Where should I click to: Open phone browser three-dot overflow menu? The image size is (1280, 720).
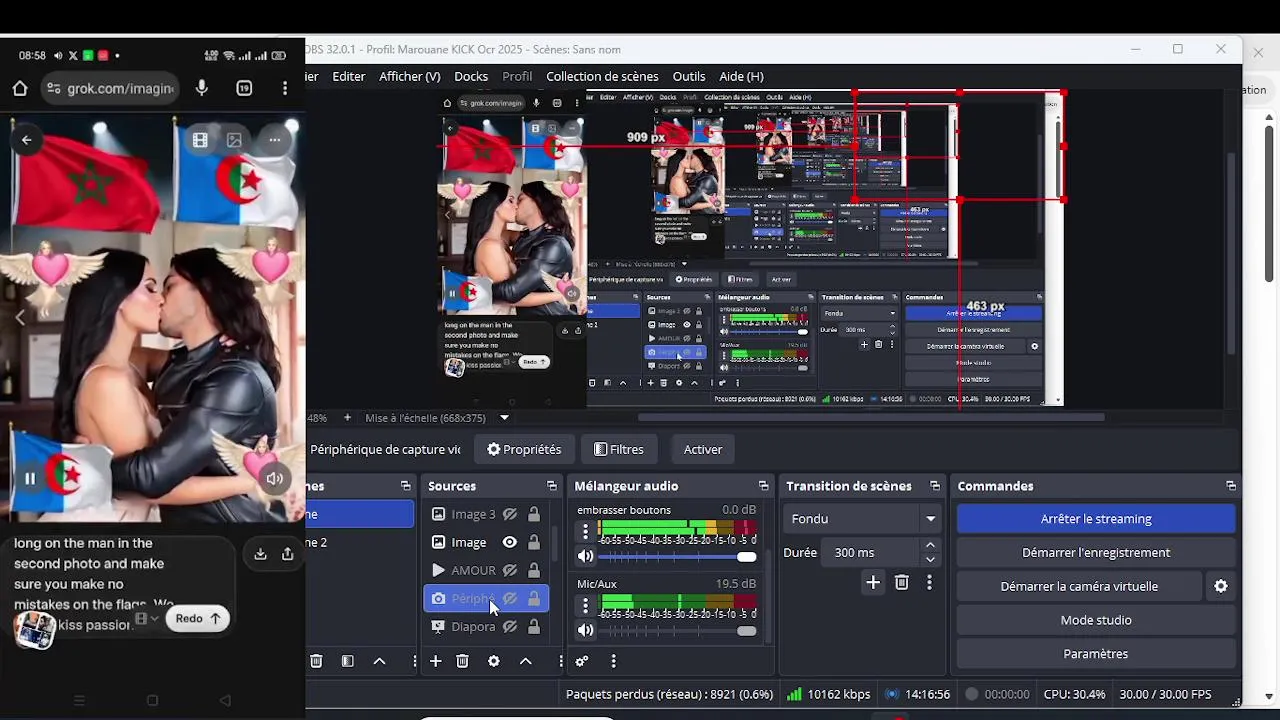[285, 88]
